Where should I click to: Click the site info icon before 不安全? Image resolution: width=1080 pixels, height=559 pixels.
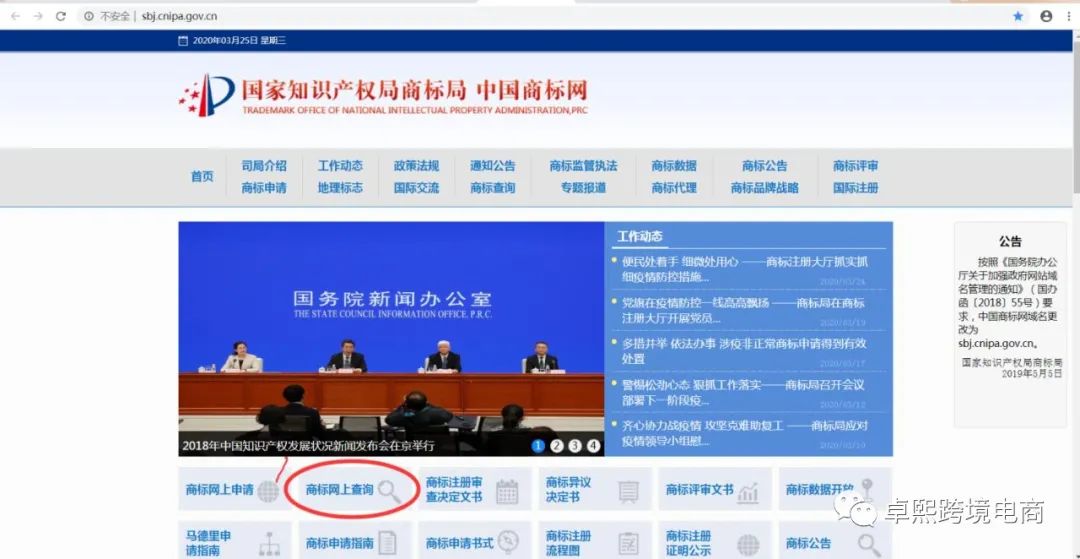pos(90,16)
